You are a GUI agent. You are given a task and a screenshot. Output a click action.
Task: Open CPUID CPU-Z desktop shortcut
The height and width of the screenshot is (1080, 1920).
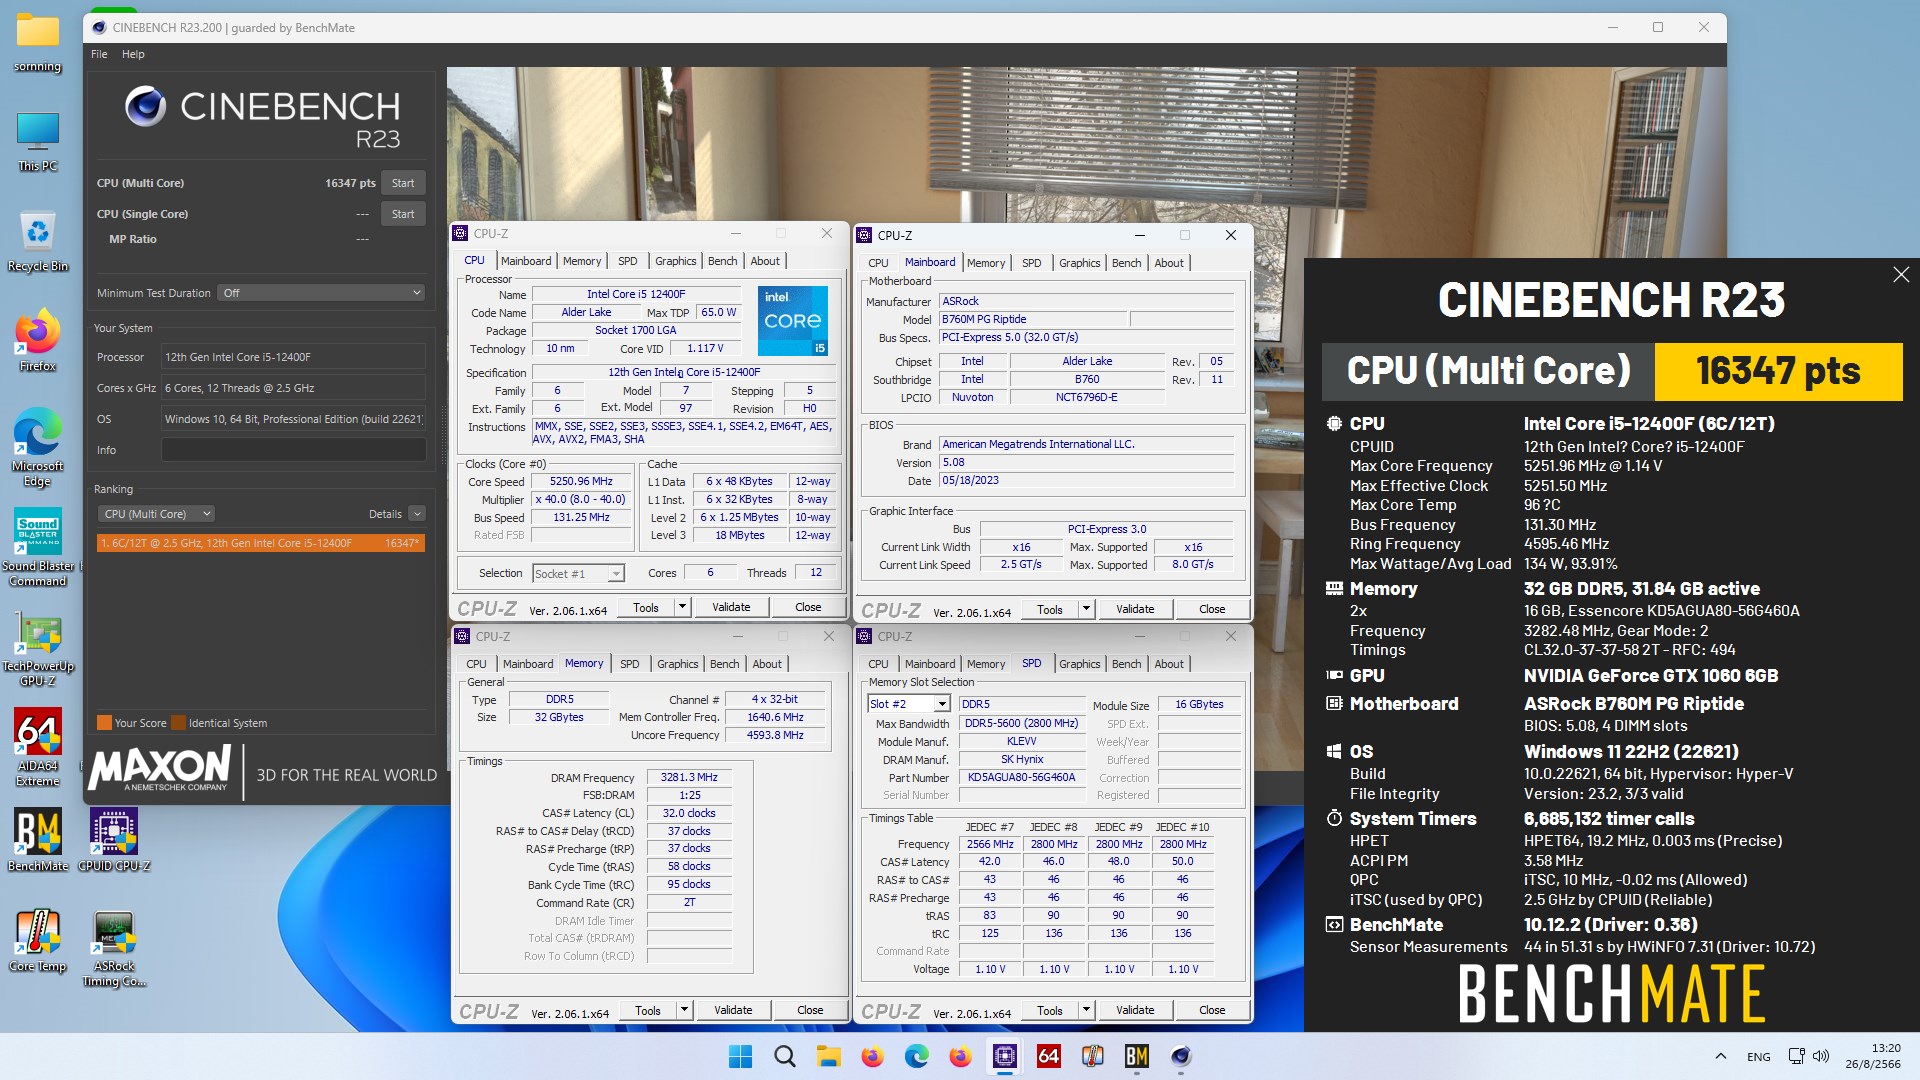click(x=114, y=840)
